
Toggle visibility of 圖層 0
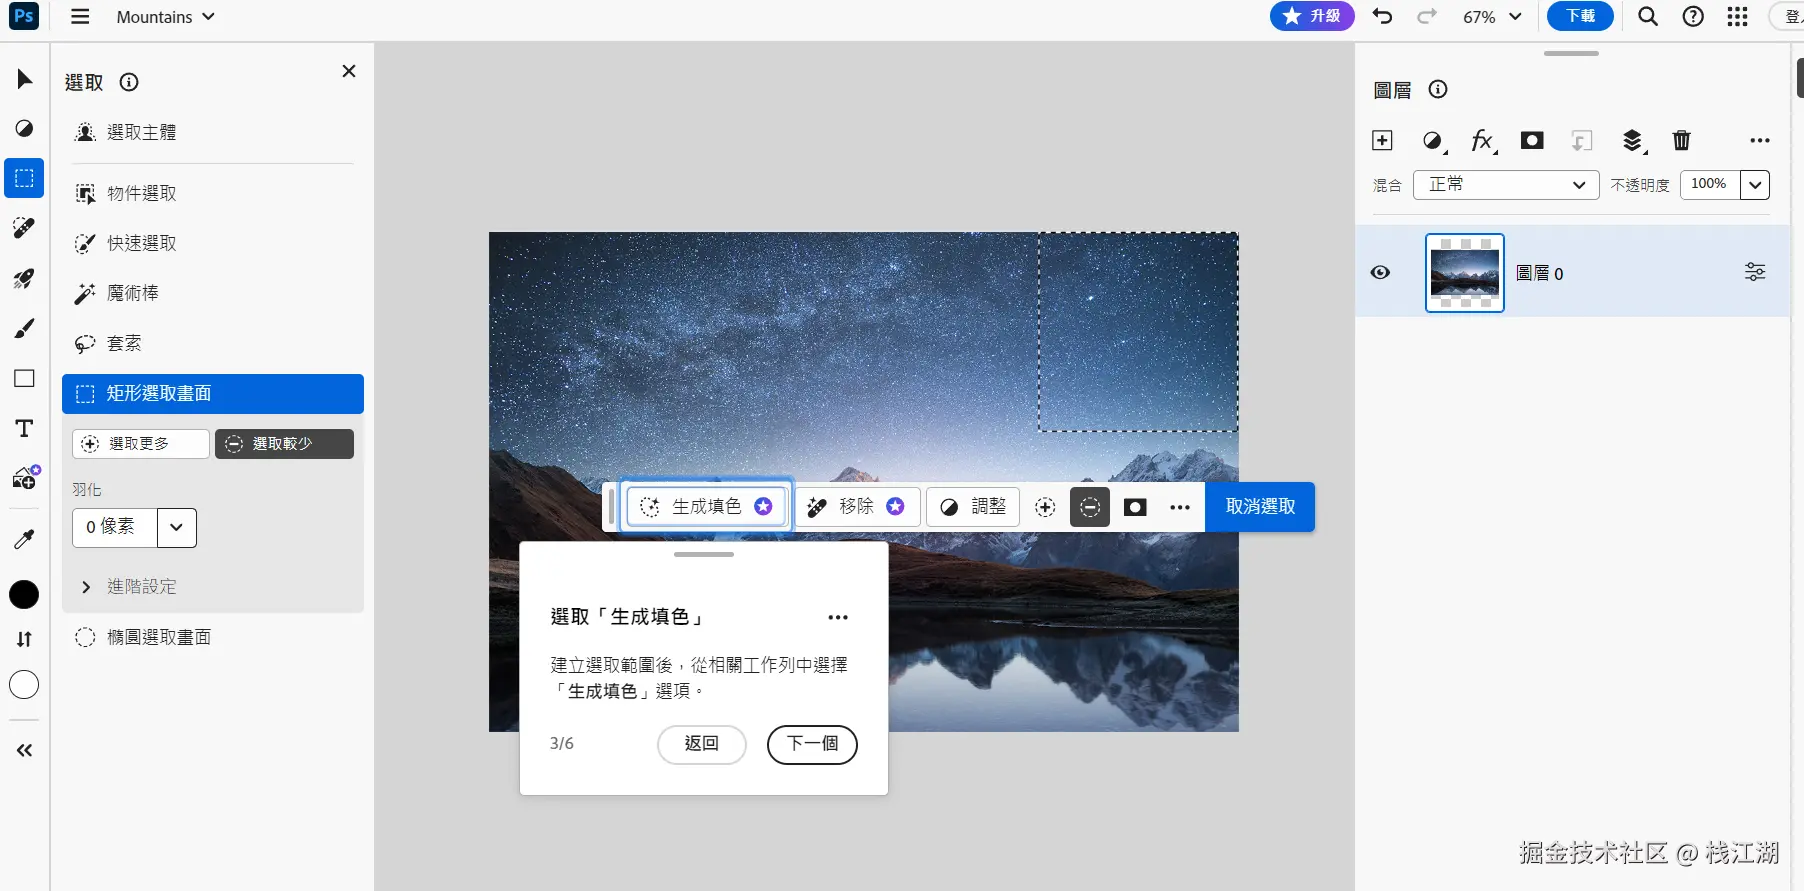click(x=1380, y=272)
